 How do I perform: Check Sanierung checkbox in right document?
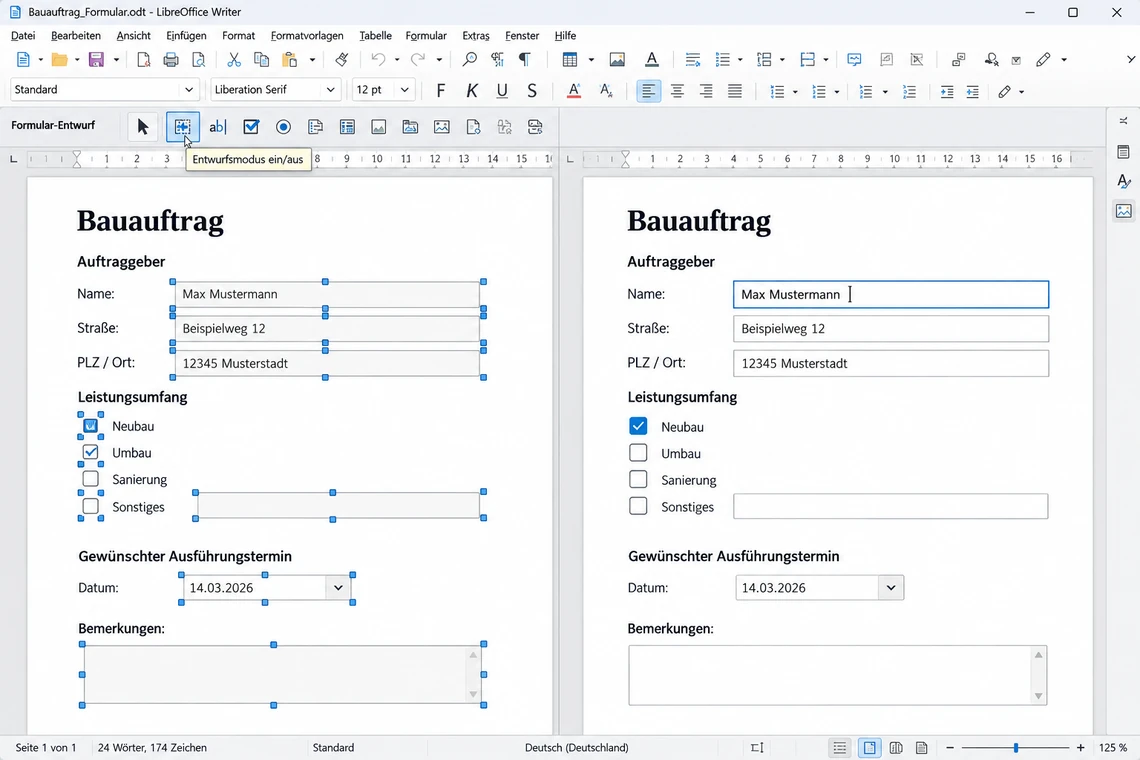(638, 479)
